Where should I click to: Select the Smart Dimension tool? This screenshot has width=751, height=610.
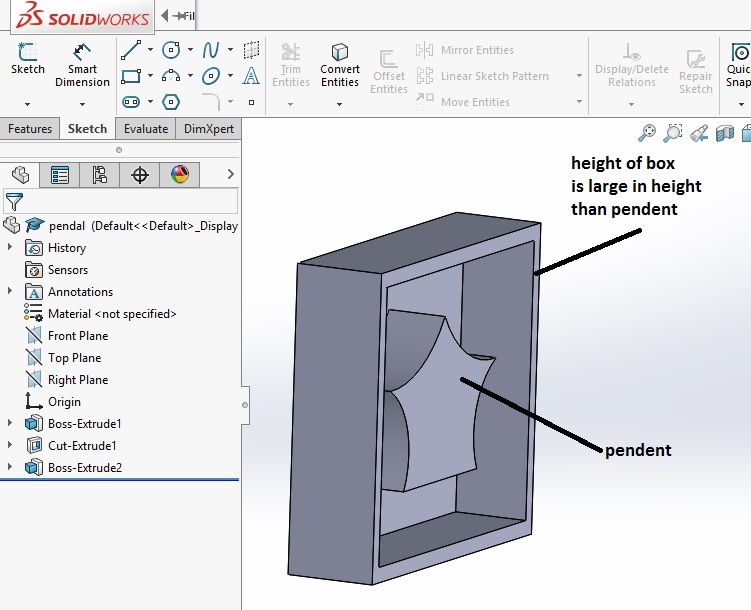pos(82,65)
